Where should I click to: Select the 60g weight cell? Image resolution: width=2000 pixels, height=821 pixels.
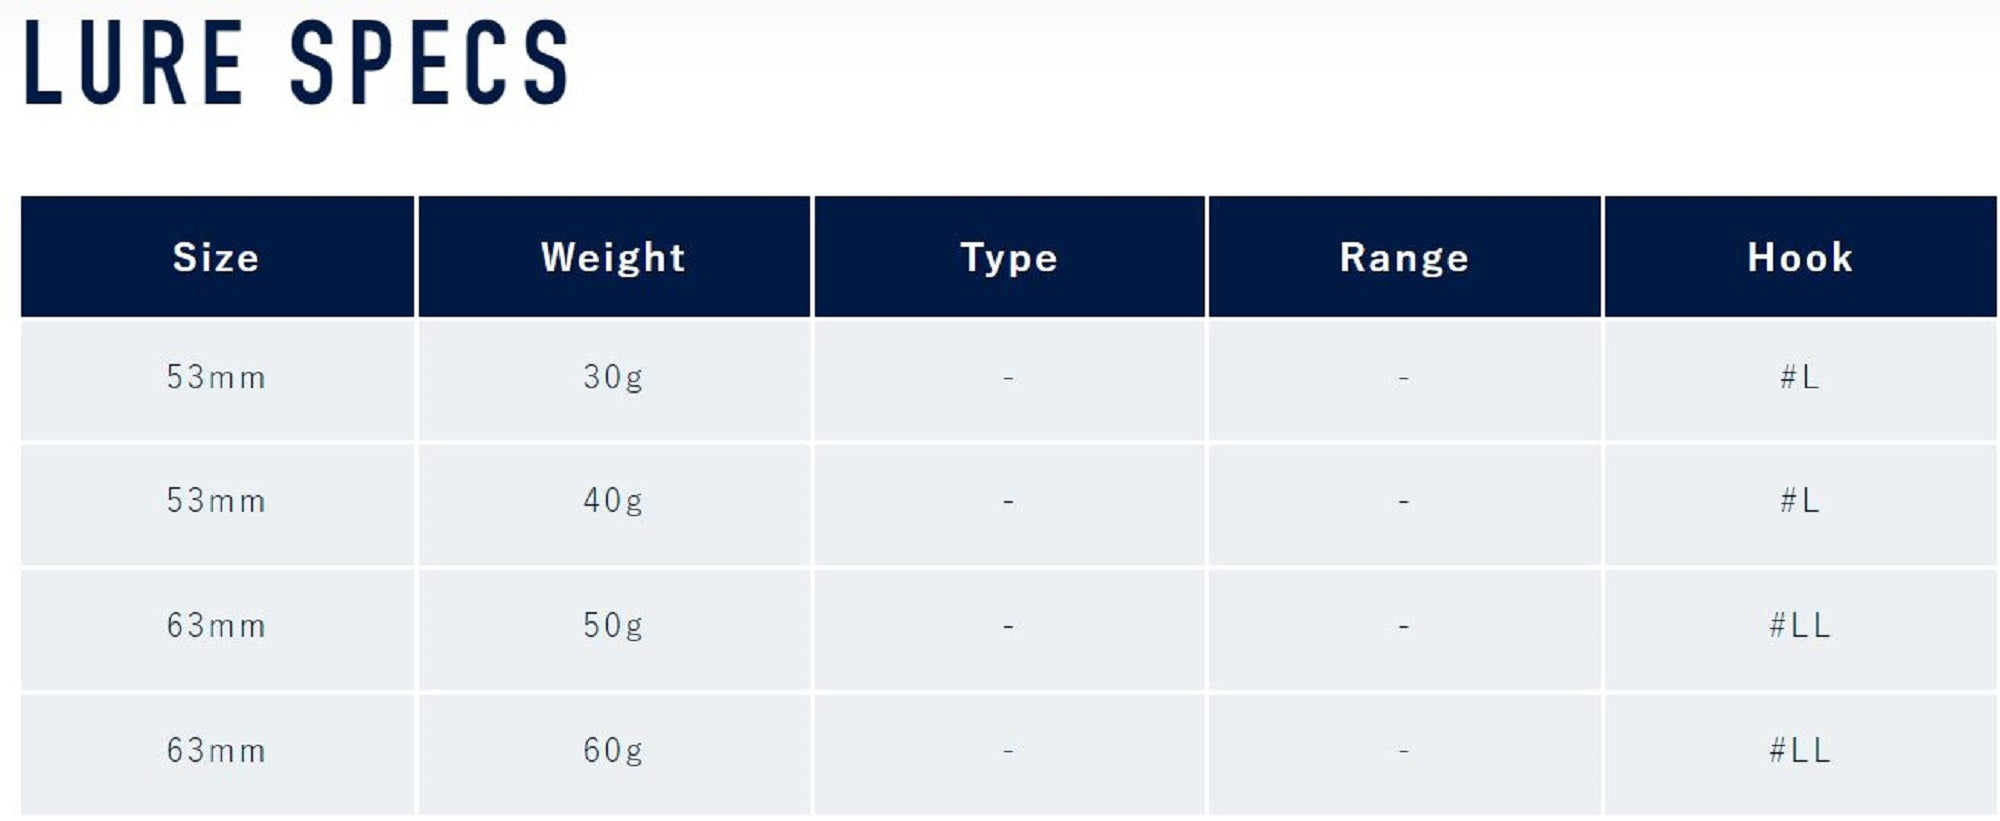click(x=613, y=750)
